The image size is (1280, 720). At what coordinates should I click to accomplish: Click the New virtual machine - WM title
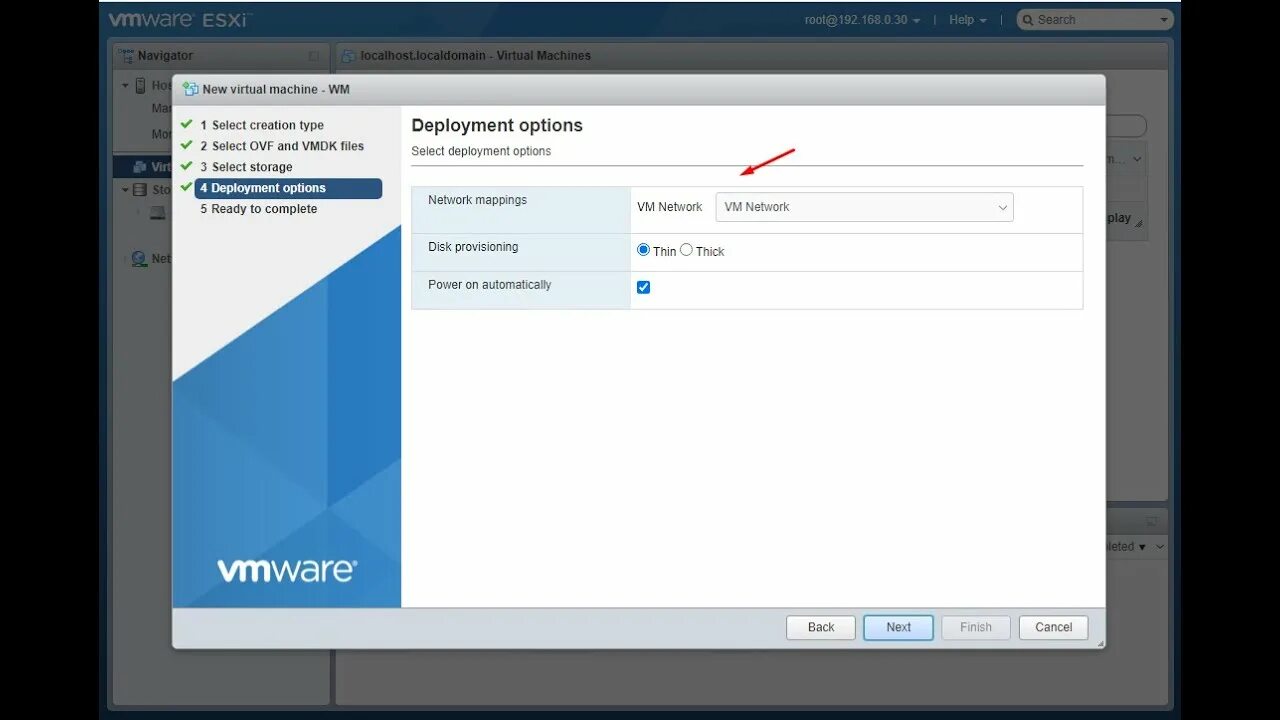tap(276, 89)
